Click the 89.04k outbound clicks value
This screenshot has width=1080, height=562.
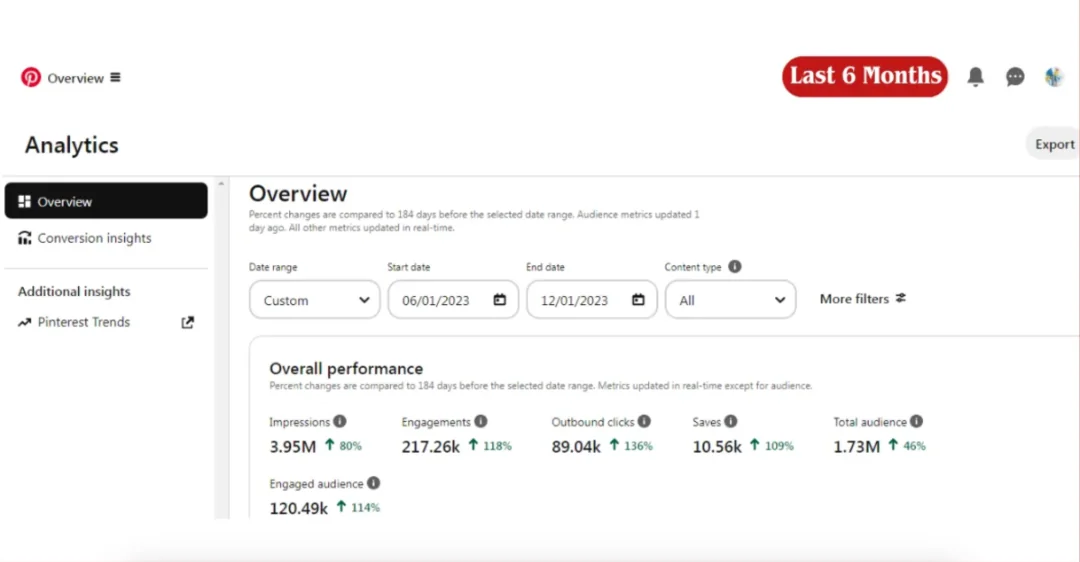click(x=576, y=446)
